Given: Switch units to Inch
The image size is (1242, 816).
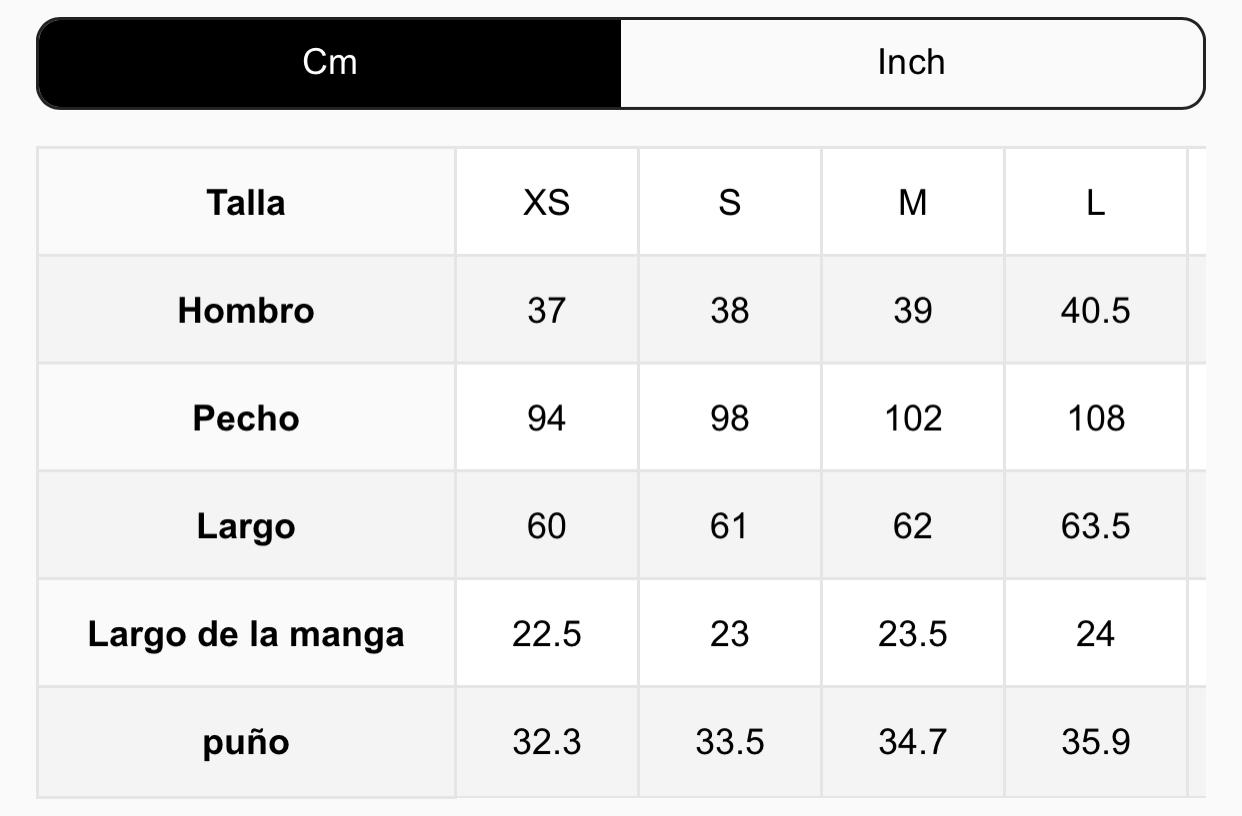Looking at the screenshot, I should [x=911, y=62].
